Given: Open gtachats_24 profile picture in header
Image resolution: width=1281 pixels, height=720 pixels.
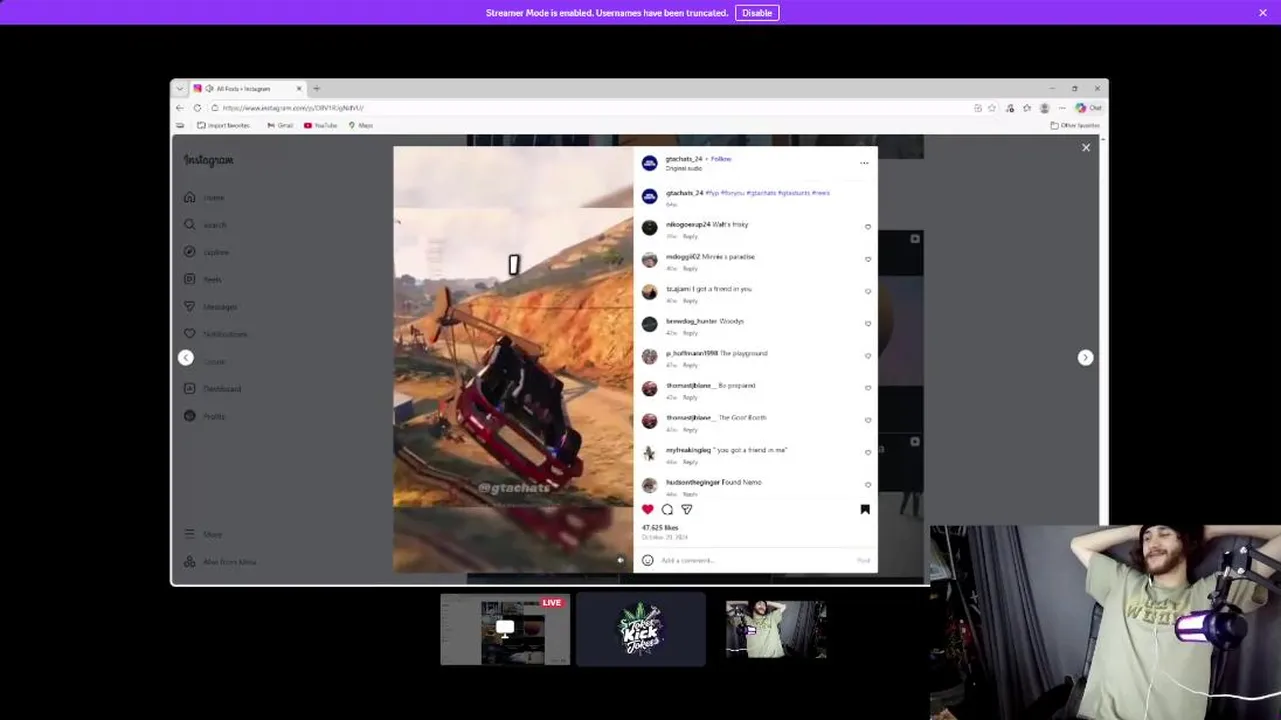Looking at the screenshot, I should 649,163.
